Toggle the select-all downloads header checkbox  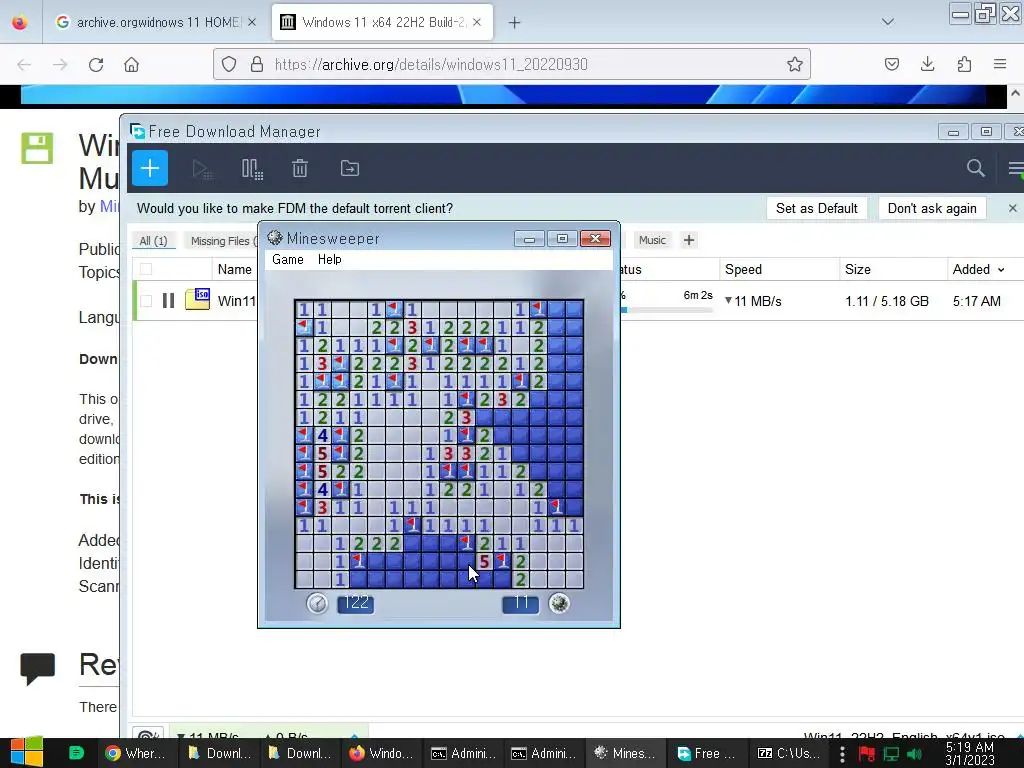[146, 269]
